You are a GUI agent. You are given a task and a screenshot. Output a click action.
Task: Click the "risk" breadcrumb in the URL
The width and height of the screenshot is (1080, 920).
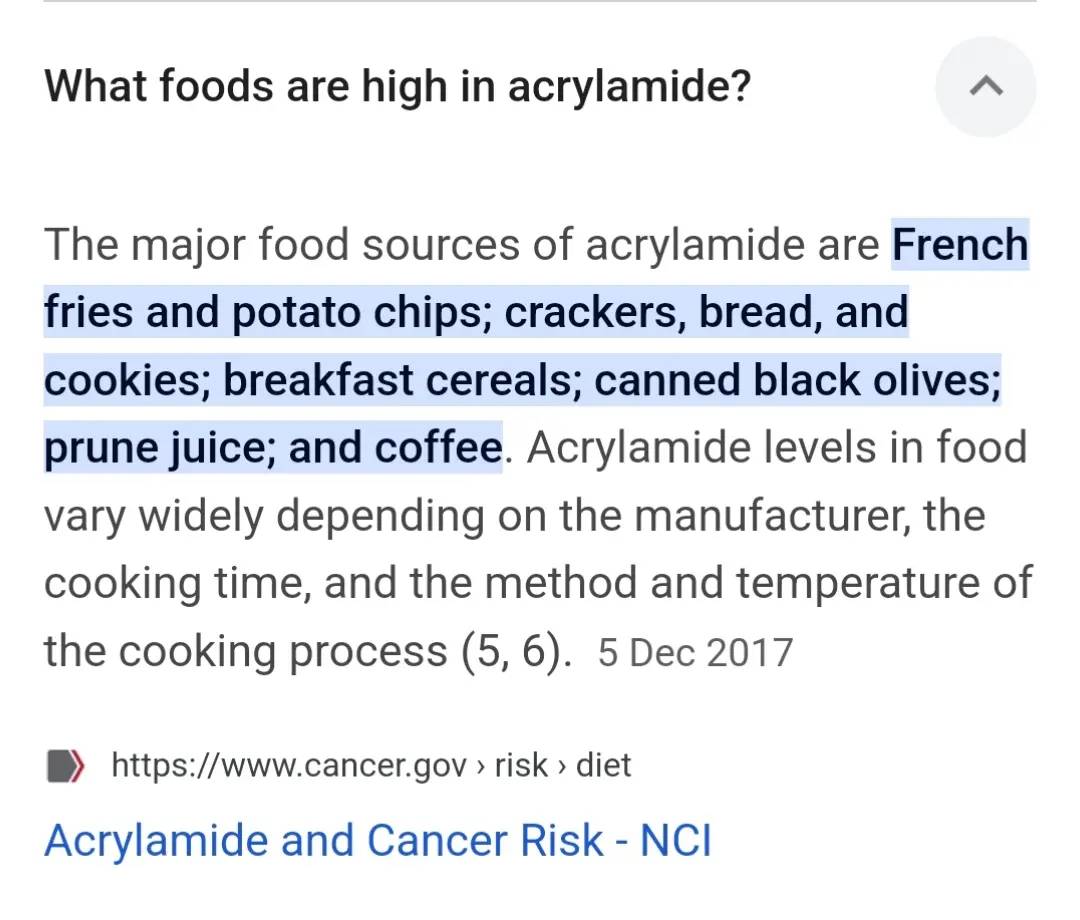click(x=521, y=766)
